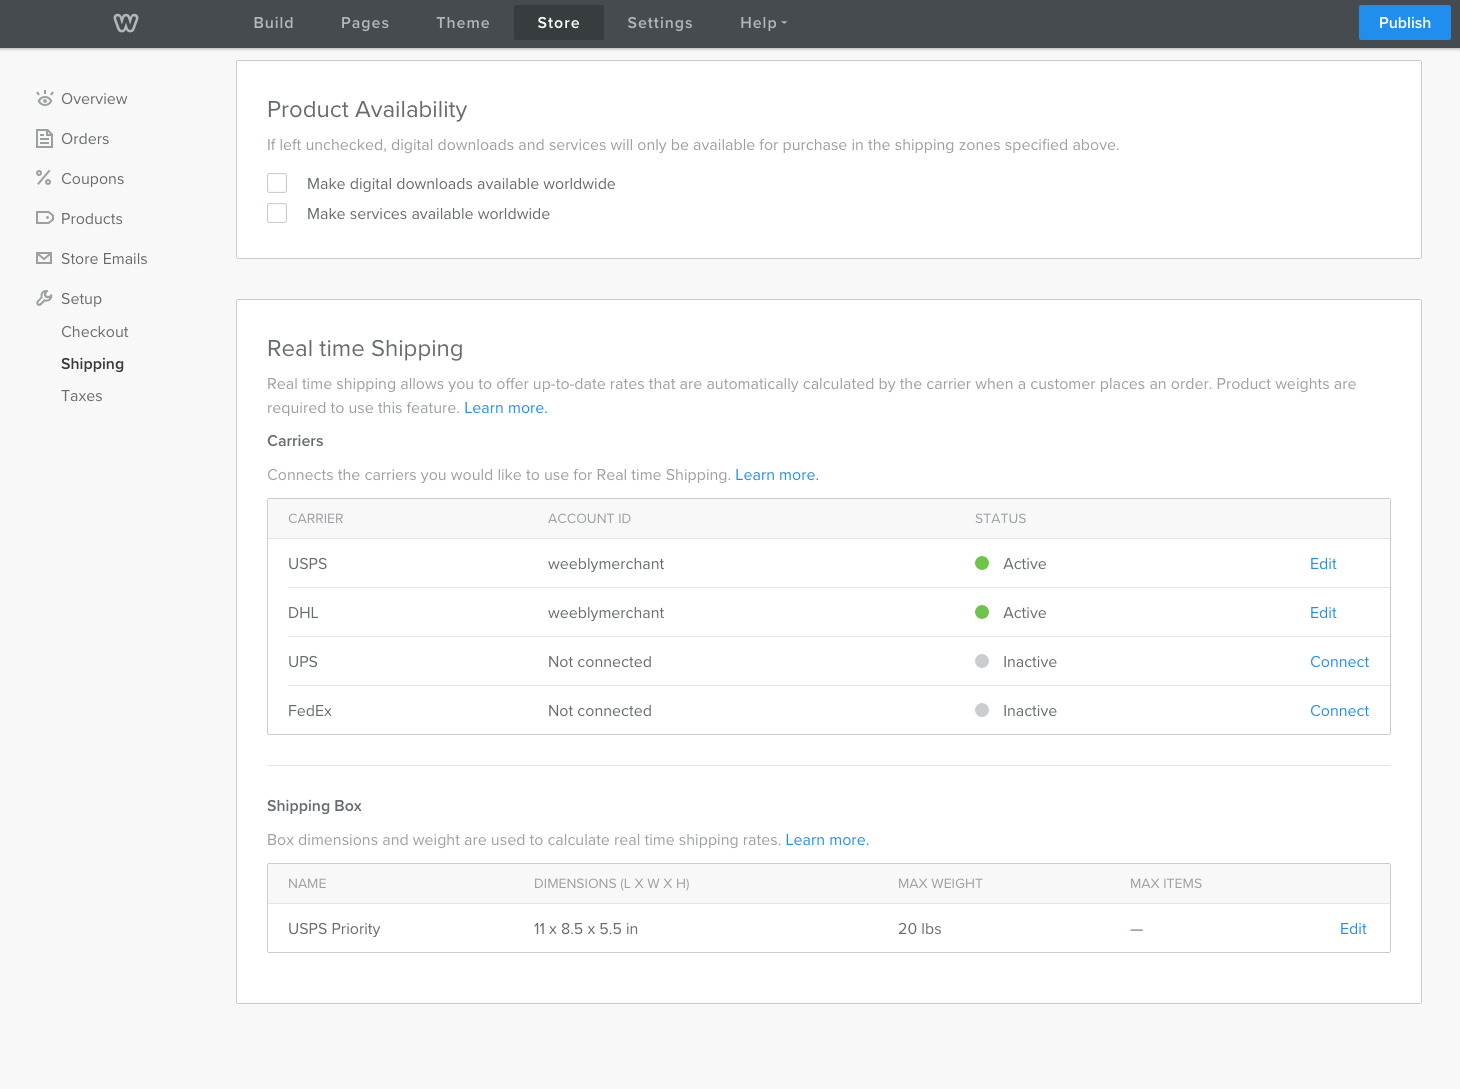The height and width of the screenshot is (1089, 1460).
Task: Check Make services available worldwide
Action: [x=277, y=213]
